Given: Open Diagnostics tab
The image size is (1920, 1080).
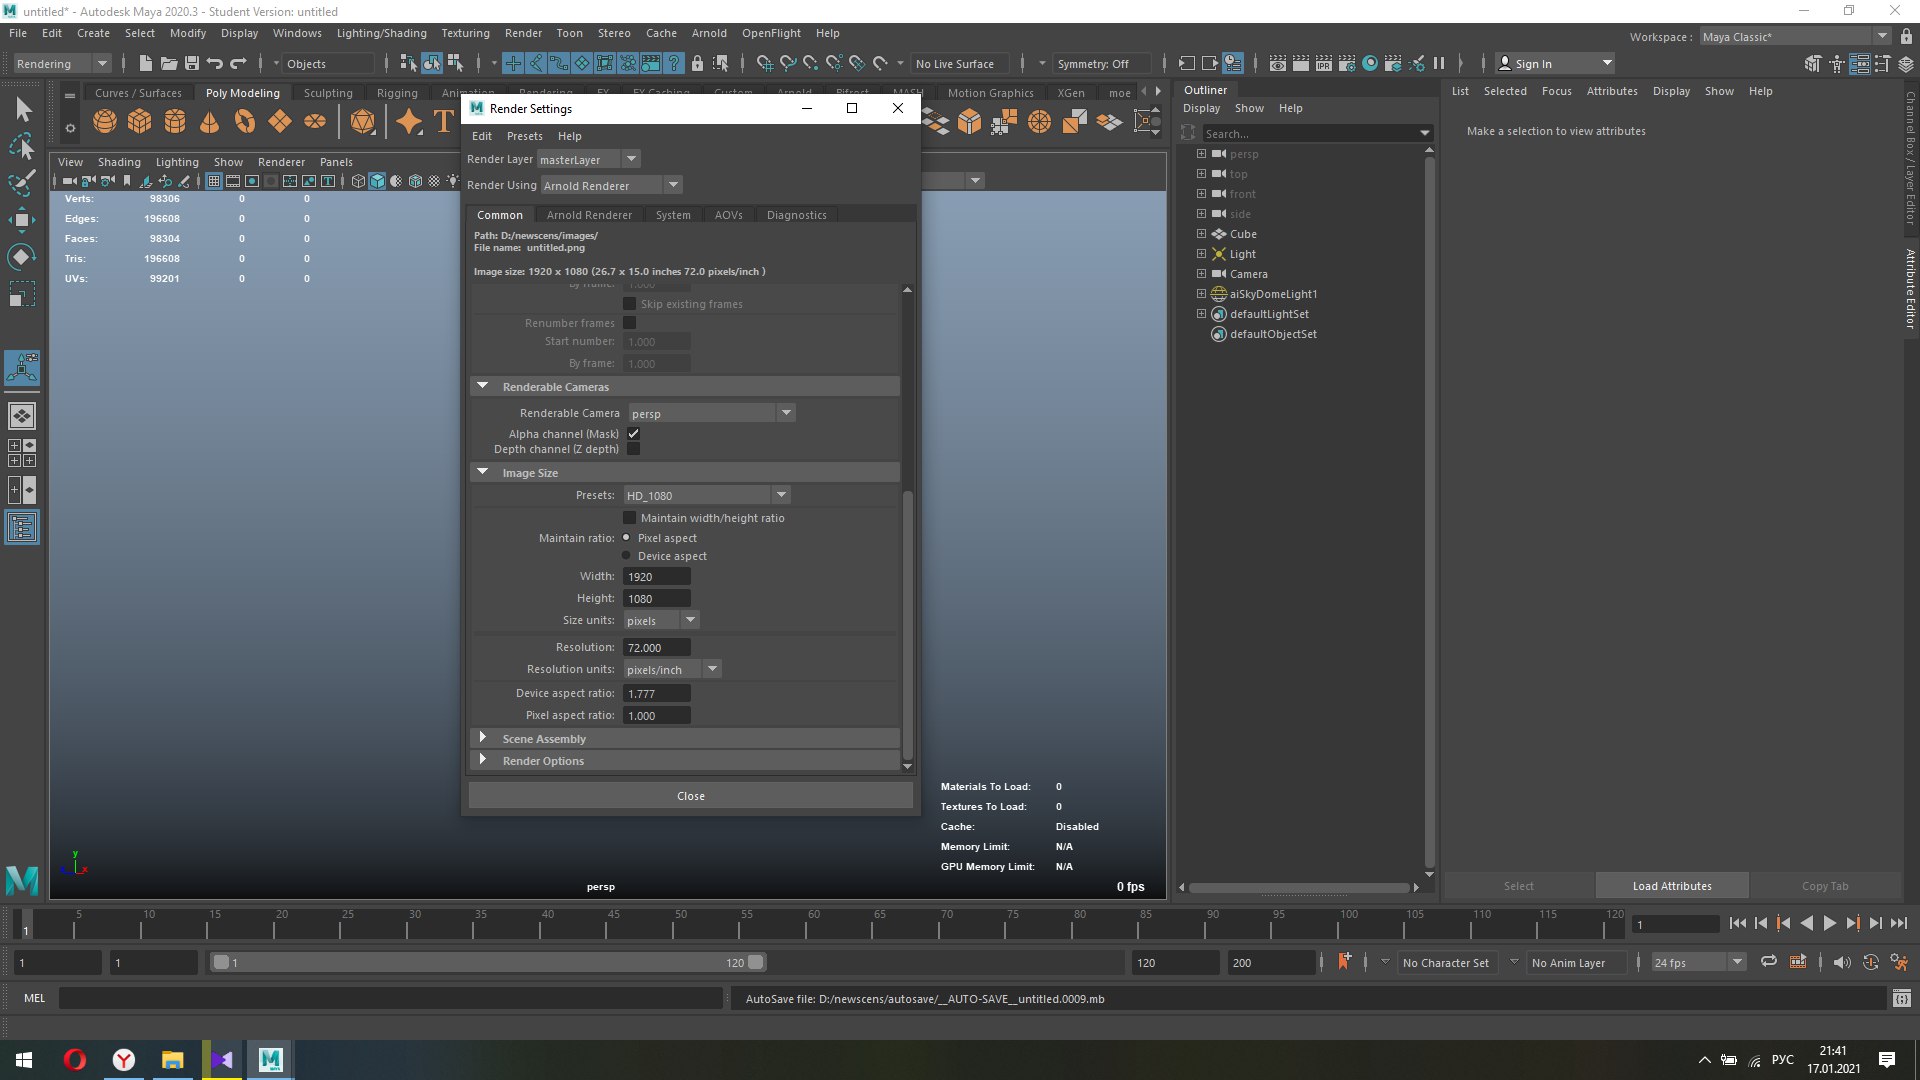Looking at the screenshot, I should click(796, 215).
